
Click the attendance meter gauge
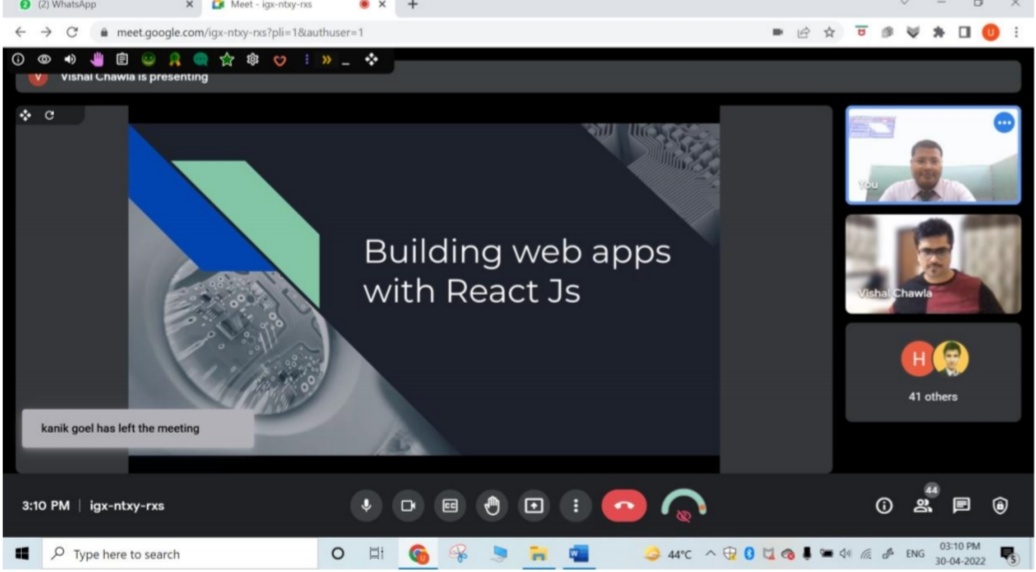[x=684, y=505]
